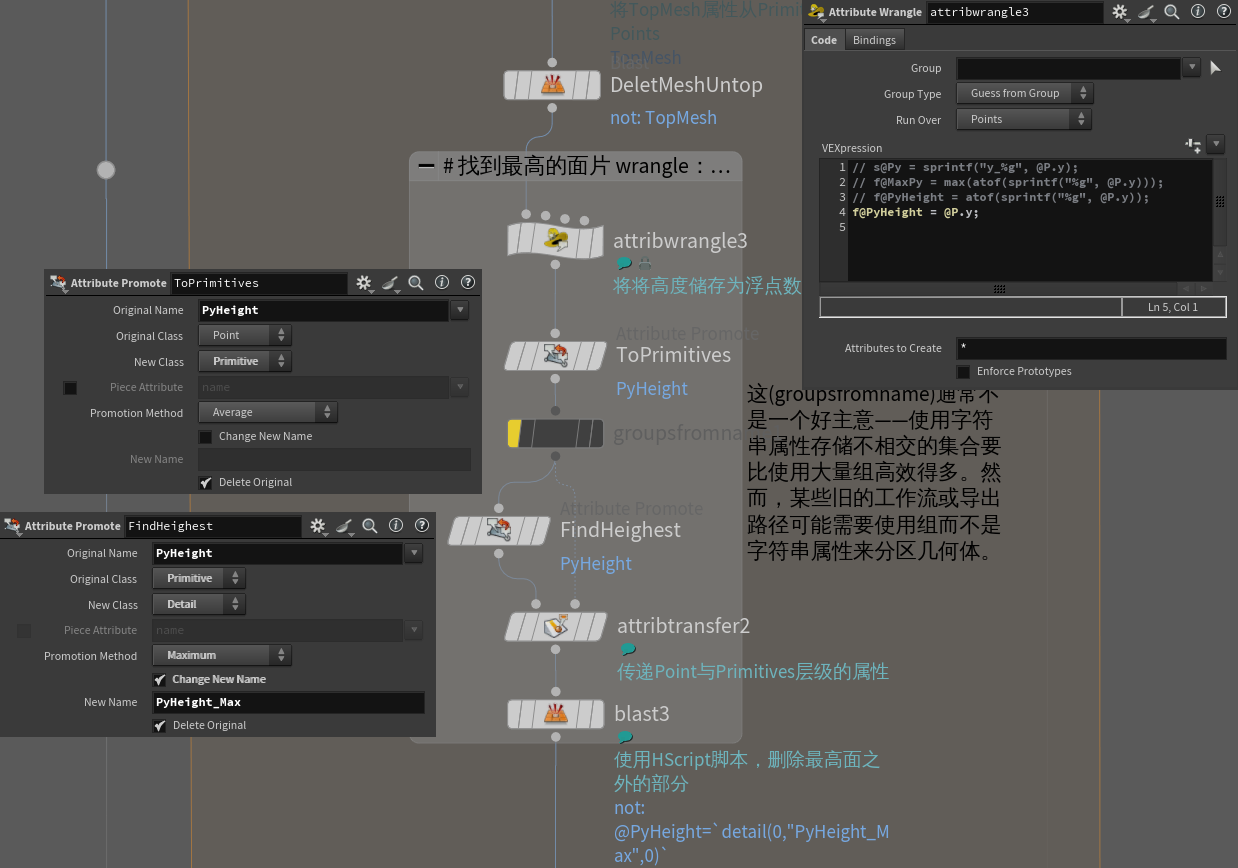Open the Run Over dropdown
This screenshot has height=868, width=1238.
coord(1023,119)
